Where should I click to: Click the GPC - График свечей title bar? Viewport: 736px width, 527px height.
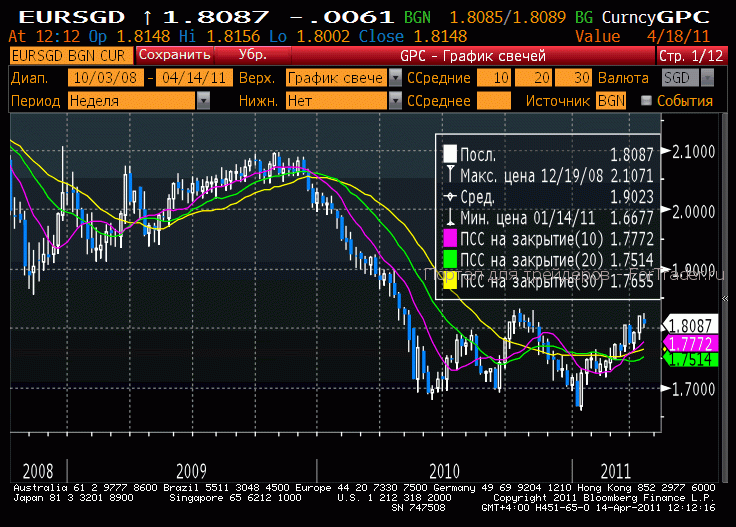pos(473,56)
